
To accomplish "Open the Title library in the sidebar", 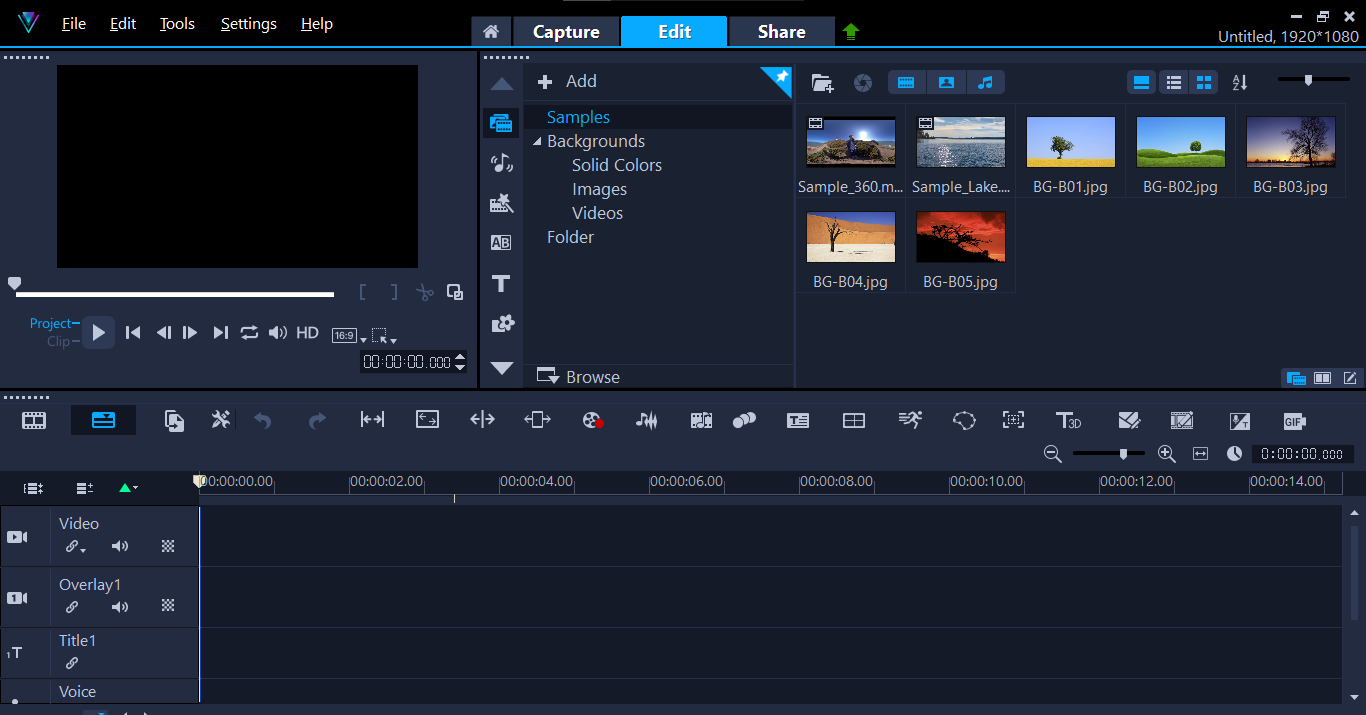I will click(501, 284).
